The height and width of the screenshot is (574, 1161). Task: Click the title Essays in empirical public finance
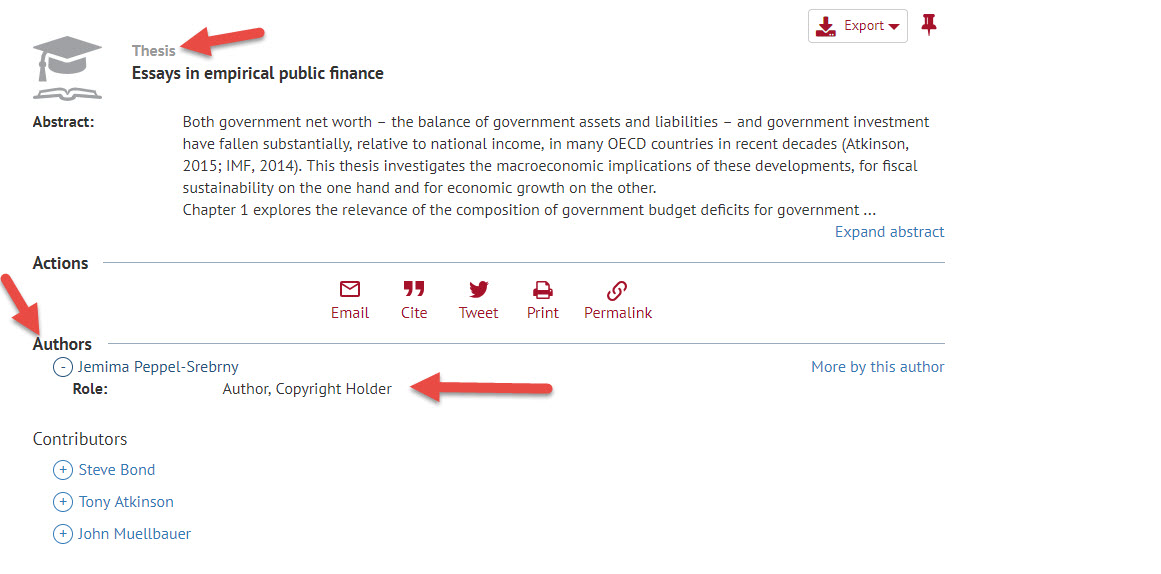pos(258,73)
